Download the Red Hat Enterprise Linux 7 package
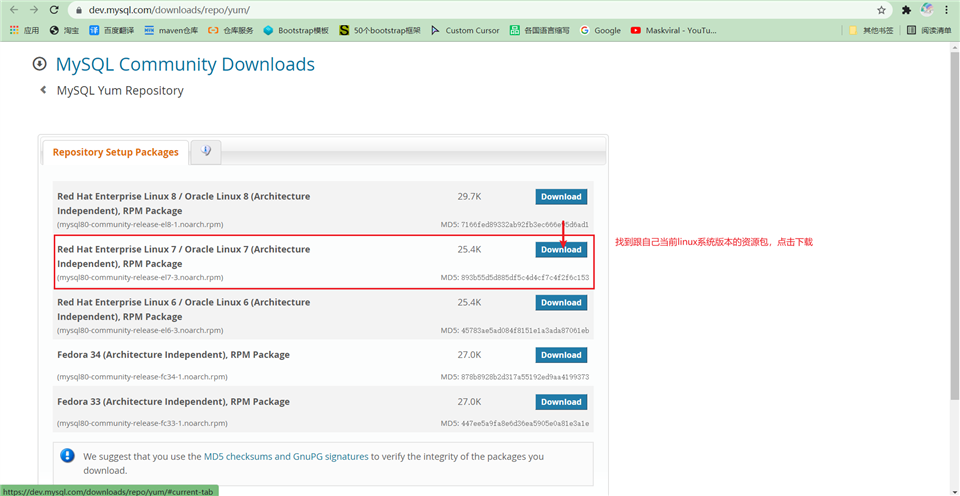The width and height of the screenshot is (960, 496). pyautogui.click(x=561, y=249)
